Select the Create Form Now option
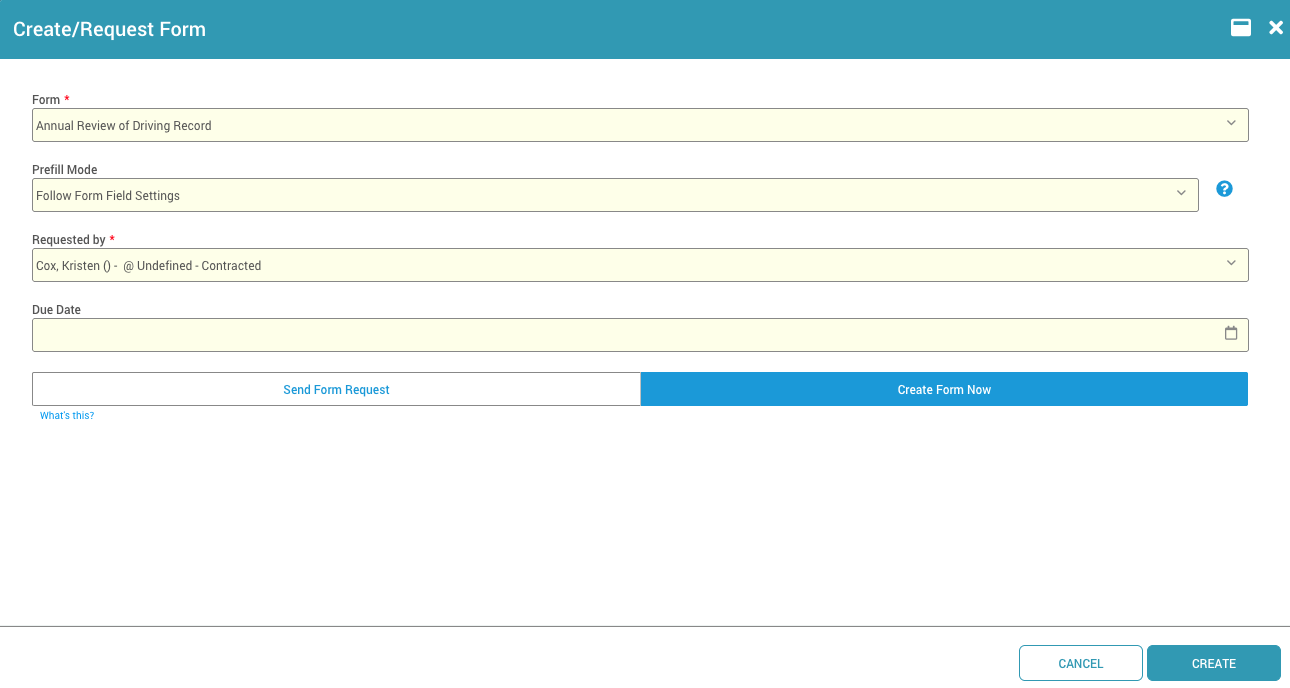This screenshot has width=1290, height=688. tap(944, 390)
